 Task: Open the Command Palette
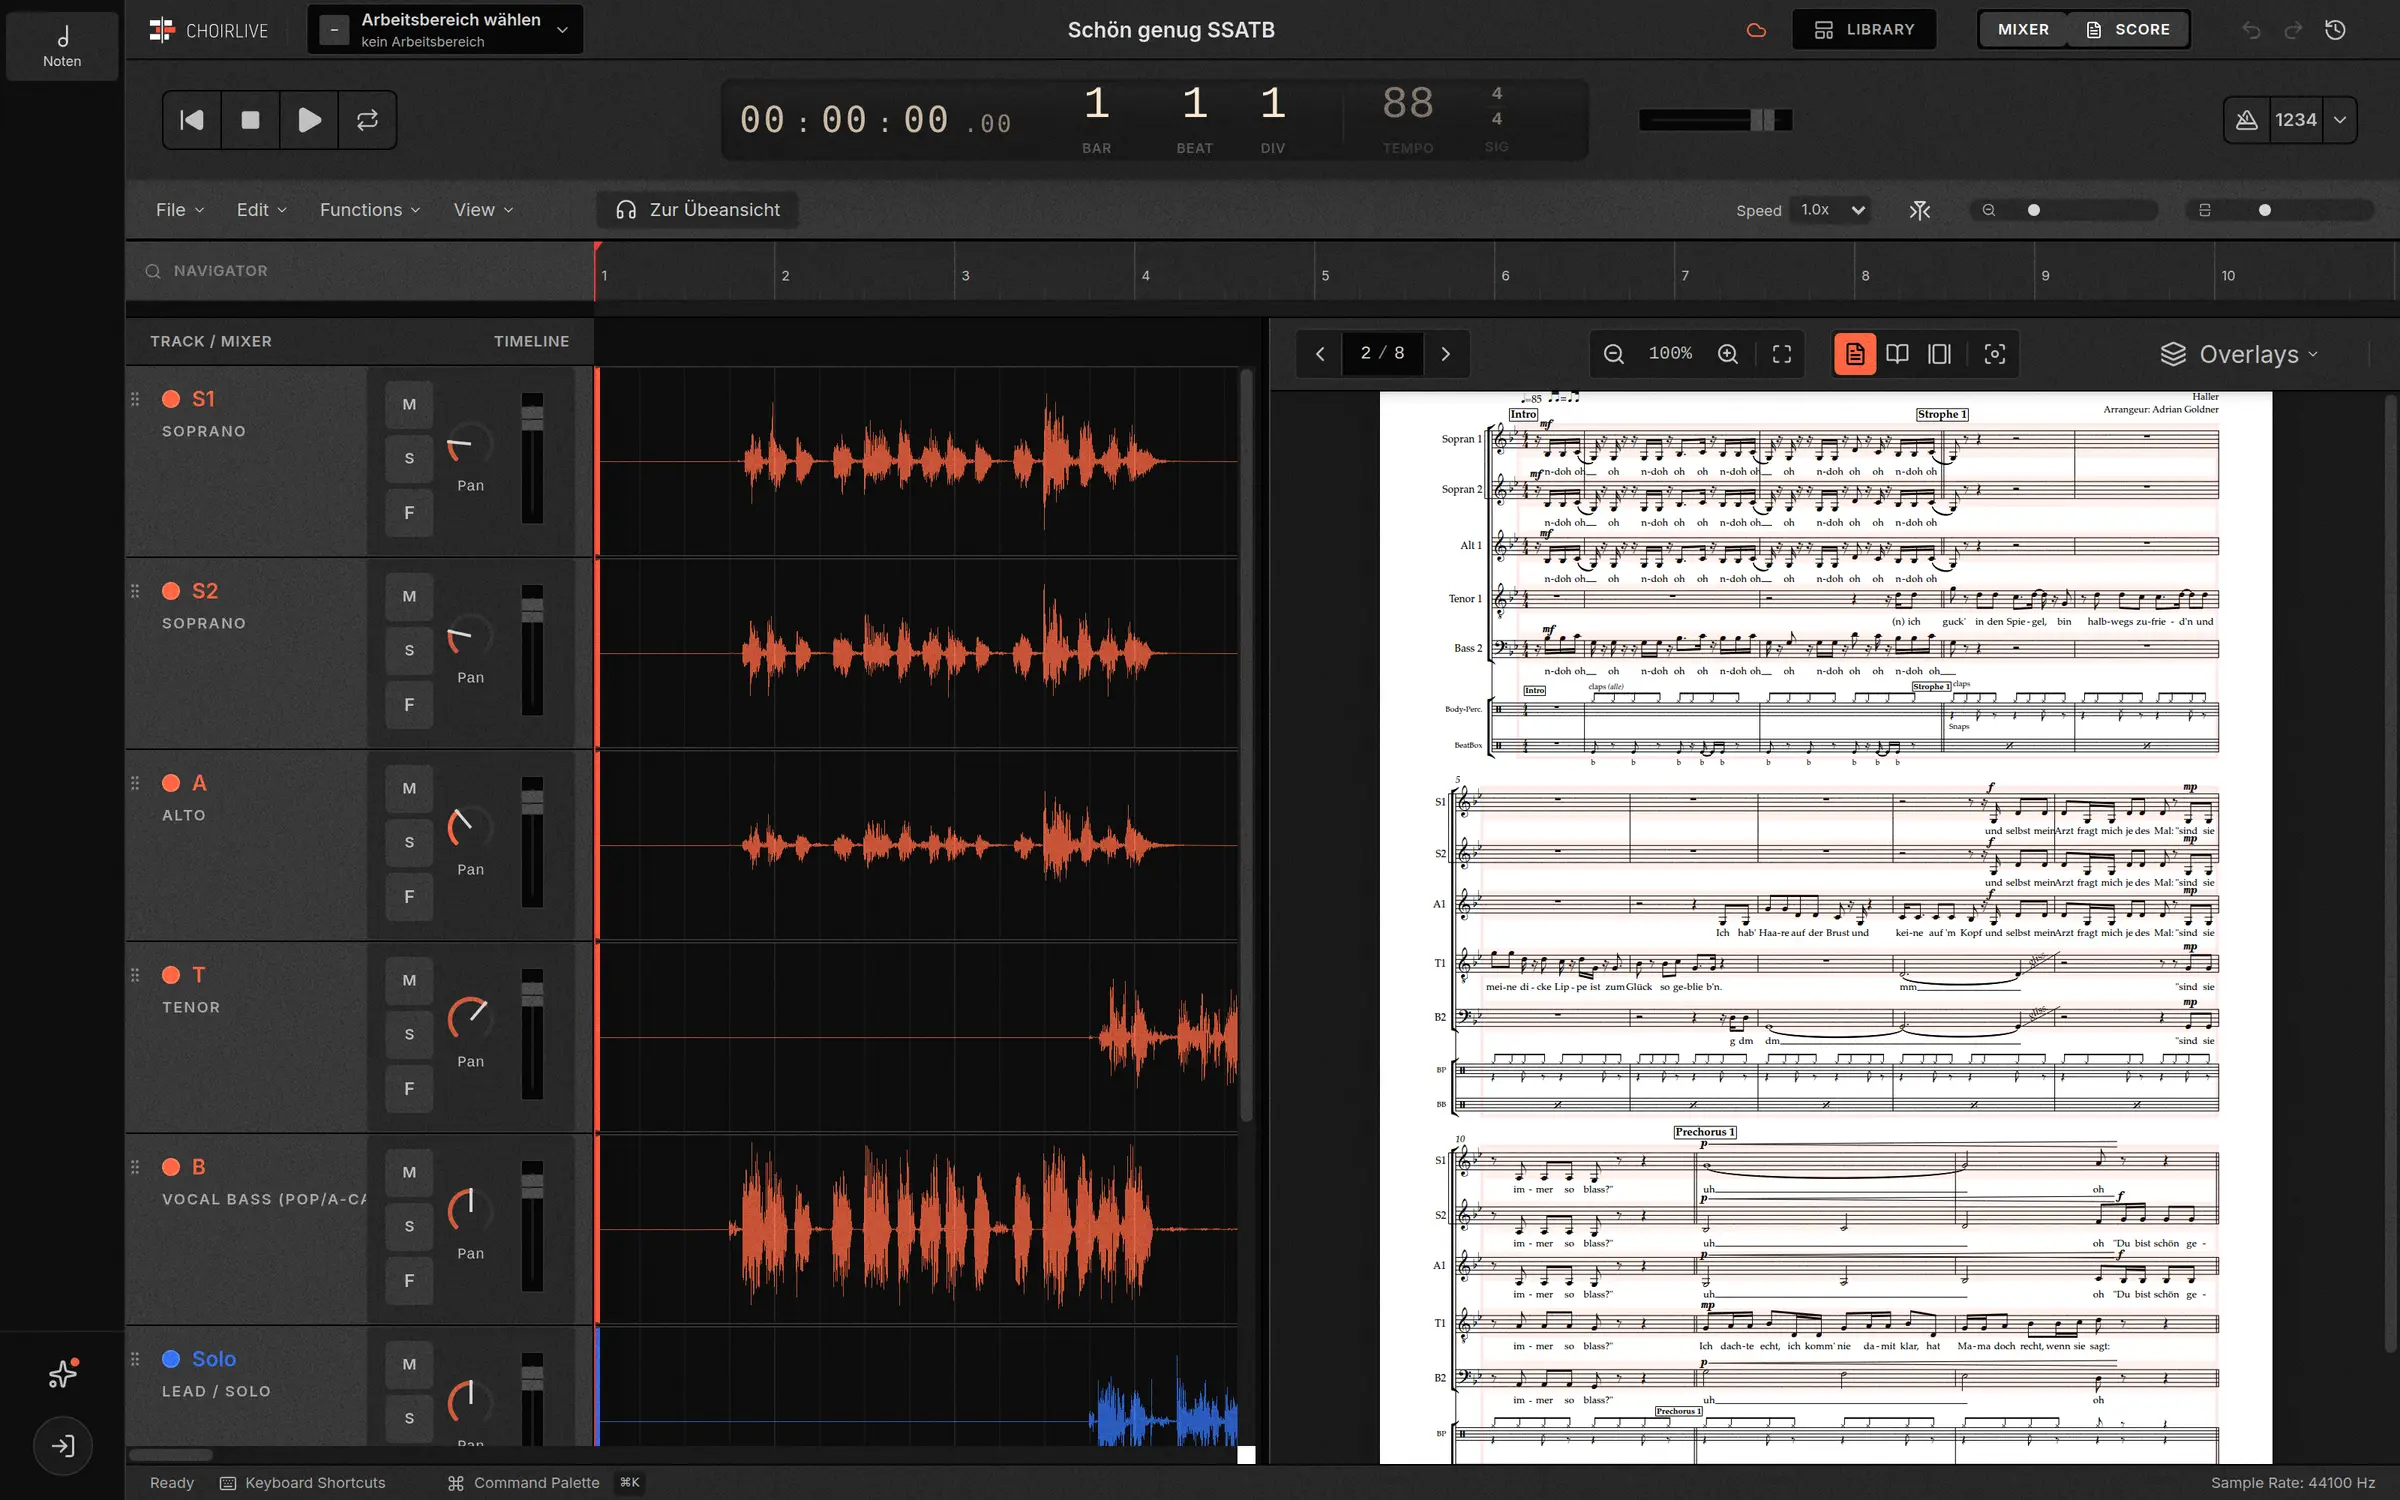(544, 1483)
